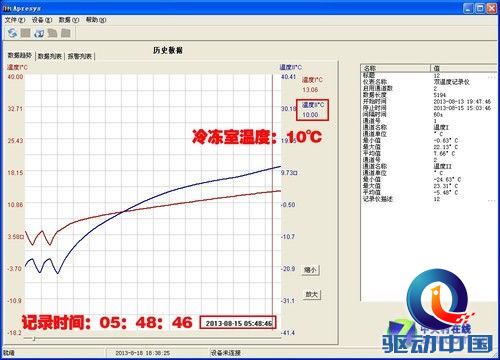Screen dimensions: 500x360
Task: Select the 仪表名称 property row
Action: (429, 82)
